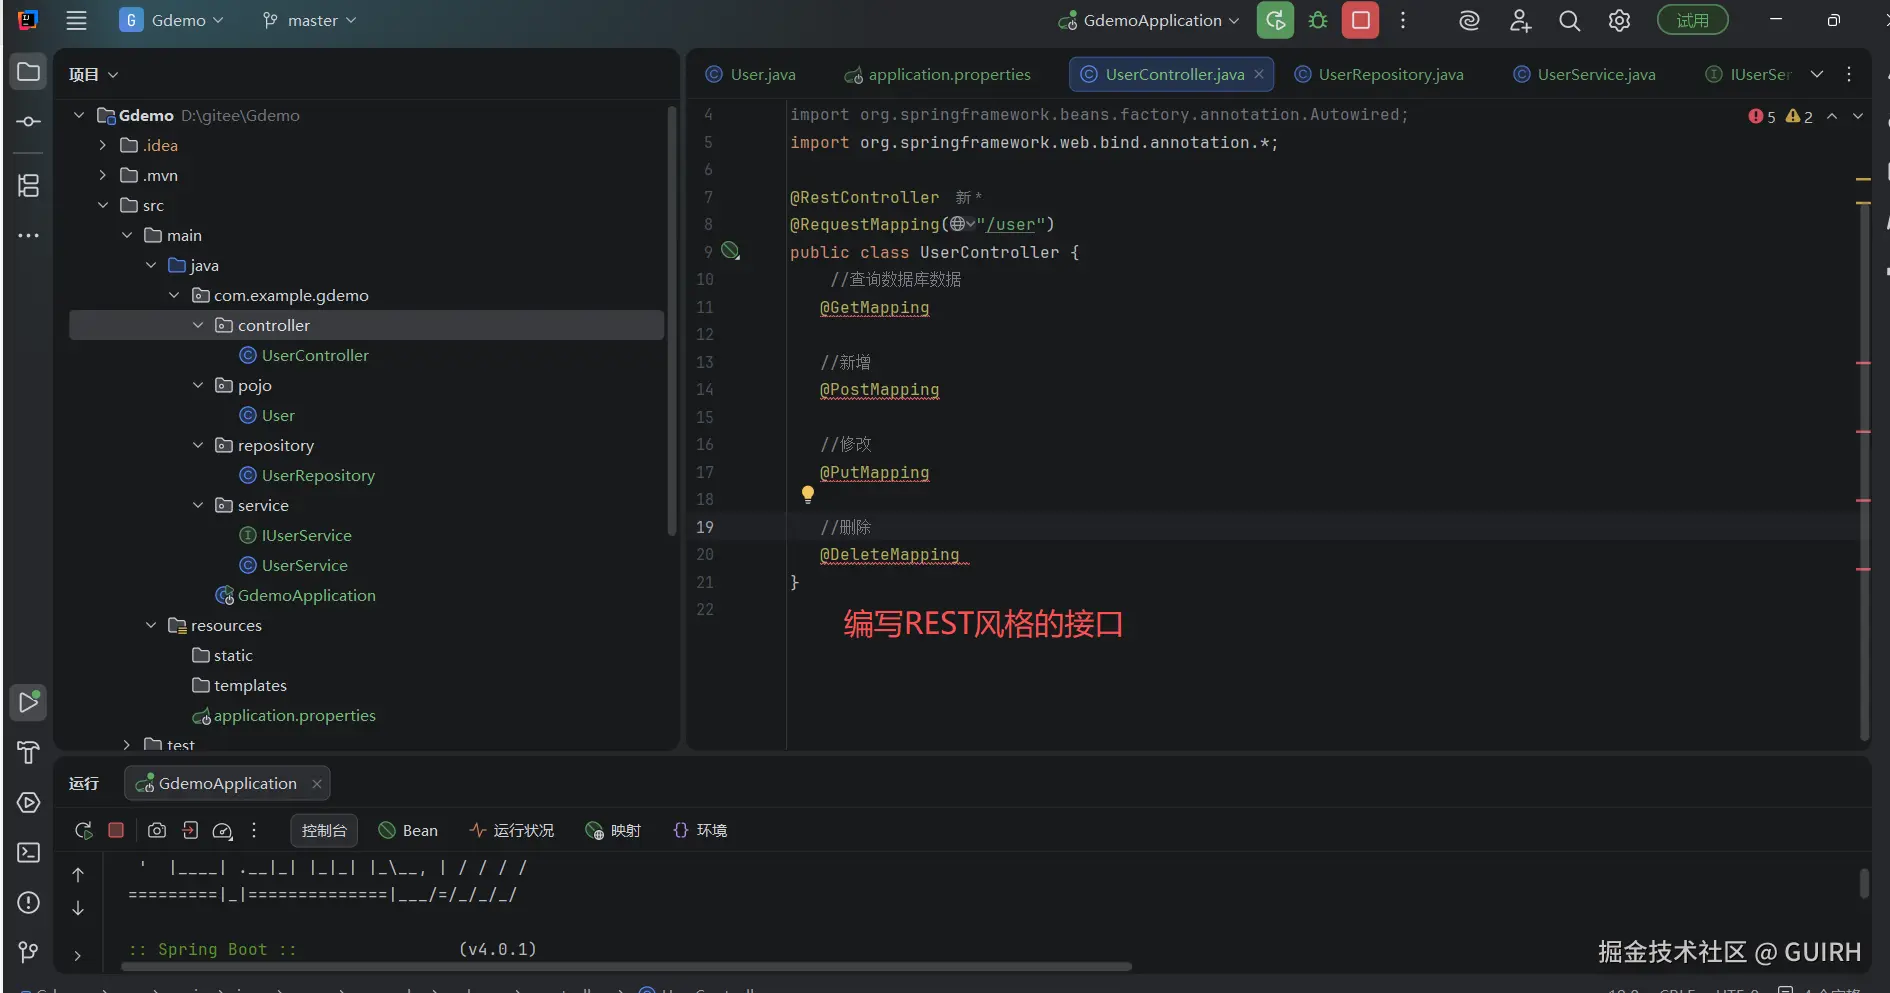Click the trial license button

(x=1693, y=20)
